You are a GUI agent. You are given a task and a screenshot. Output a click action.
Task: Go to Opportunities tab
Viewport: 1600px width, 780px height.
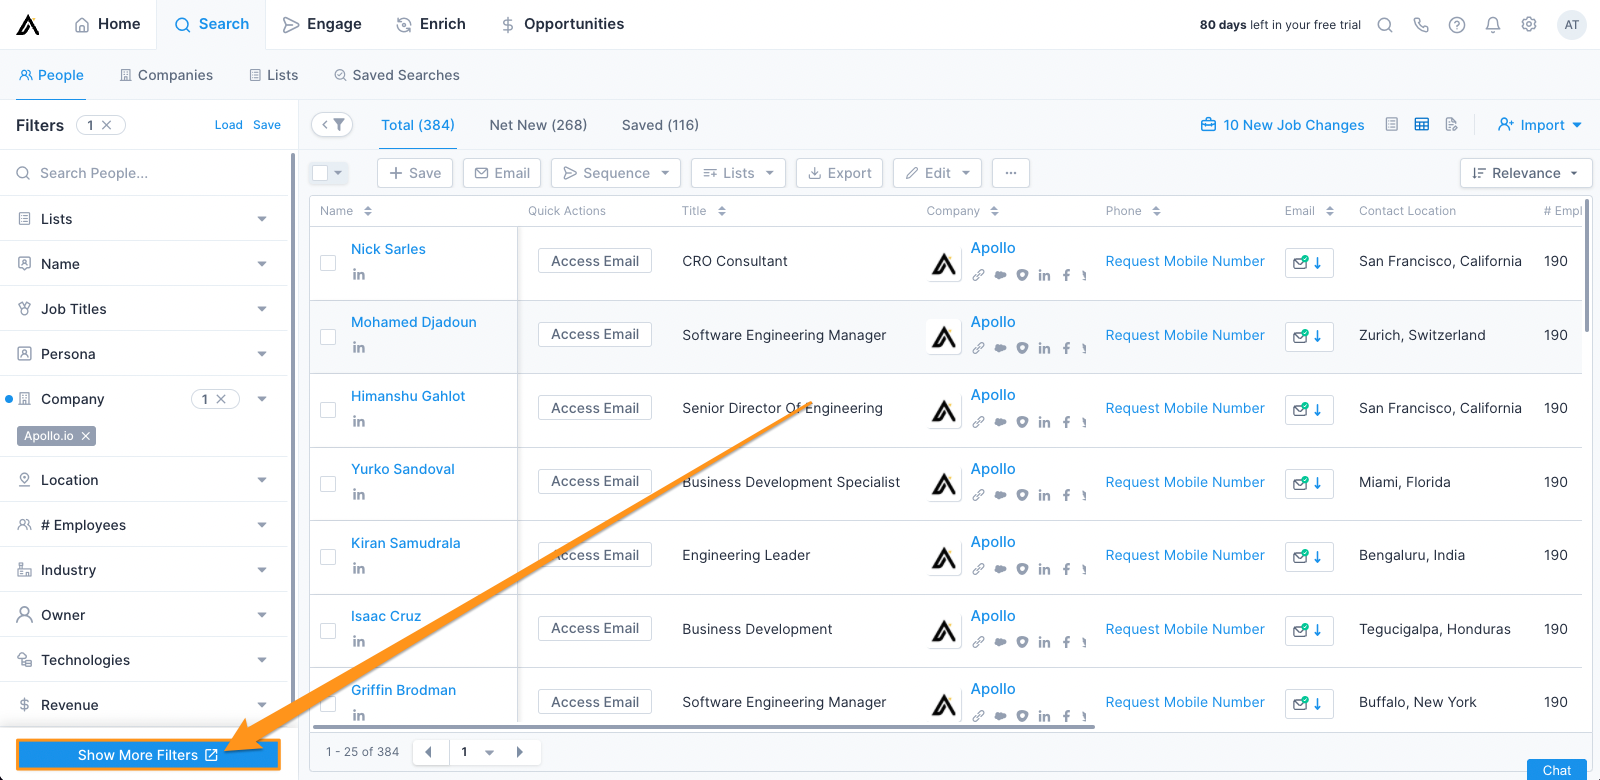[x=562, y=24]
